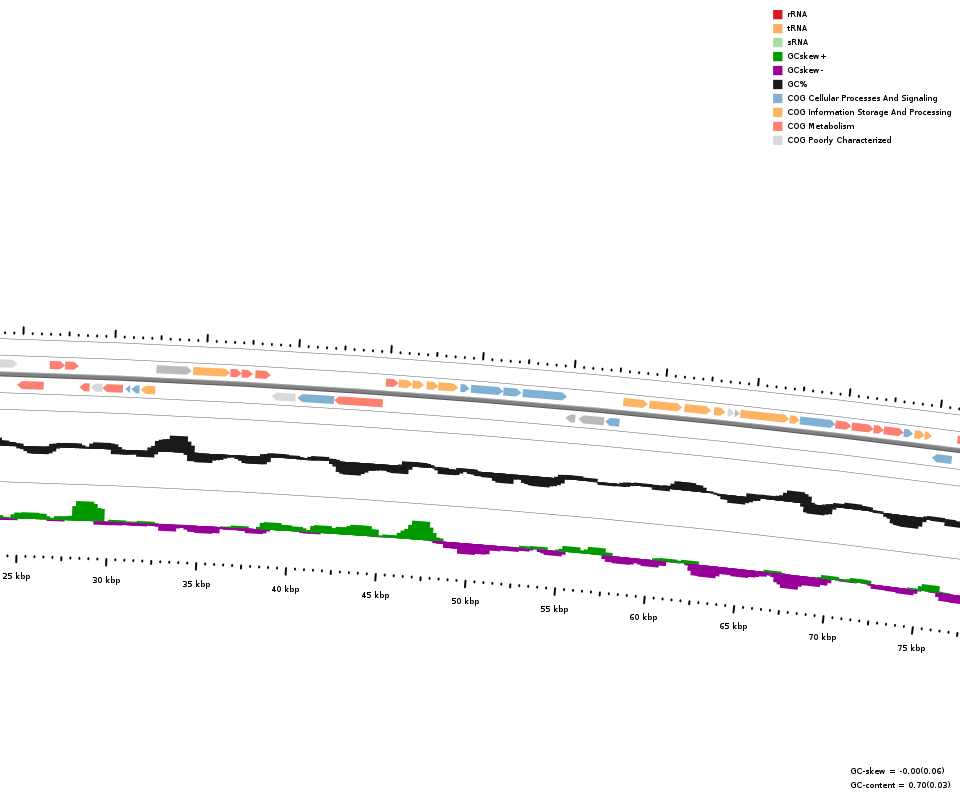Screen dimensions: 960x800
Task: Click the 'GCskew-' legend label
Action: 805,70
